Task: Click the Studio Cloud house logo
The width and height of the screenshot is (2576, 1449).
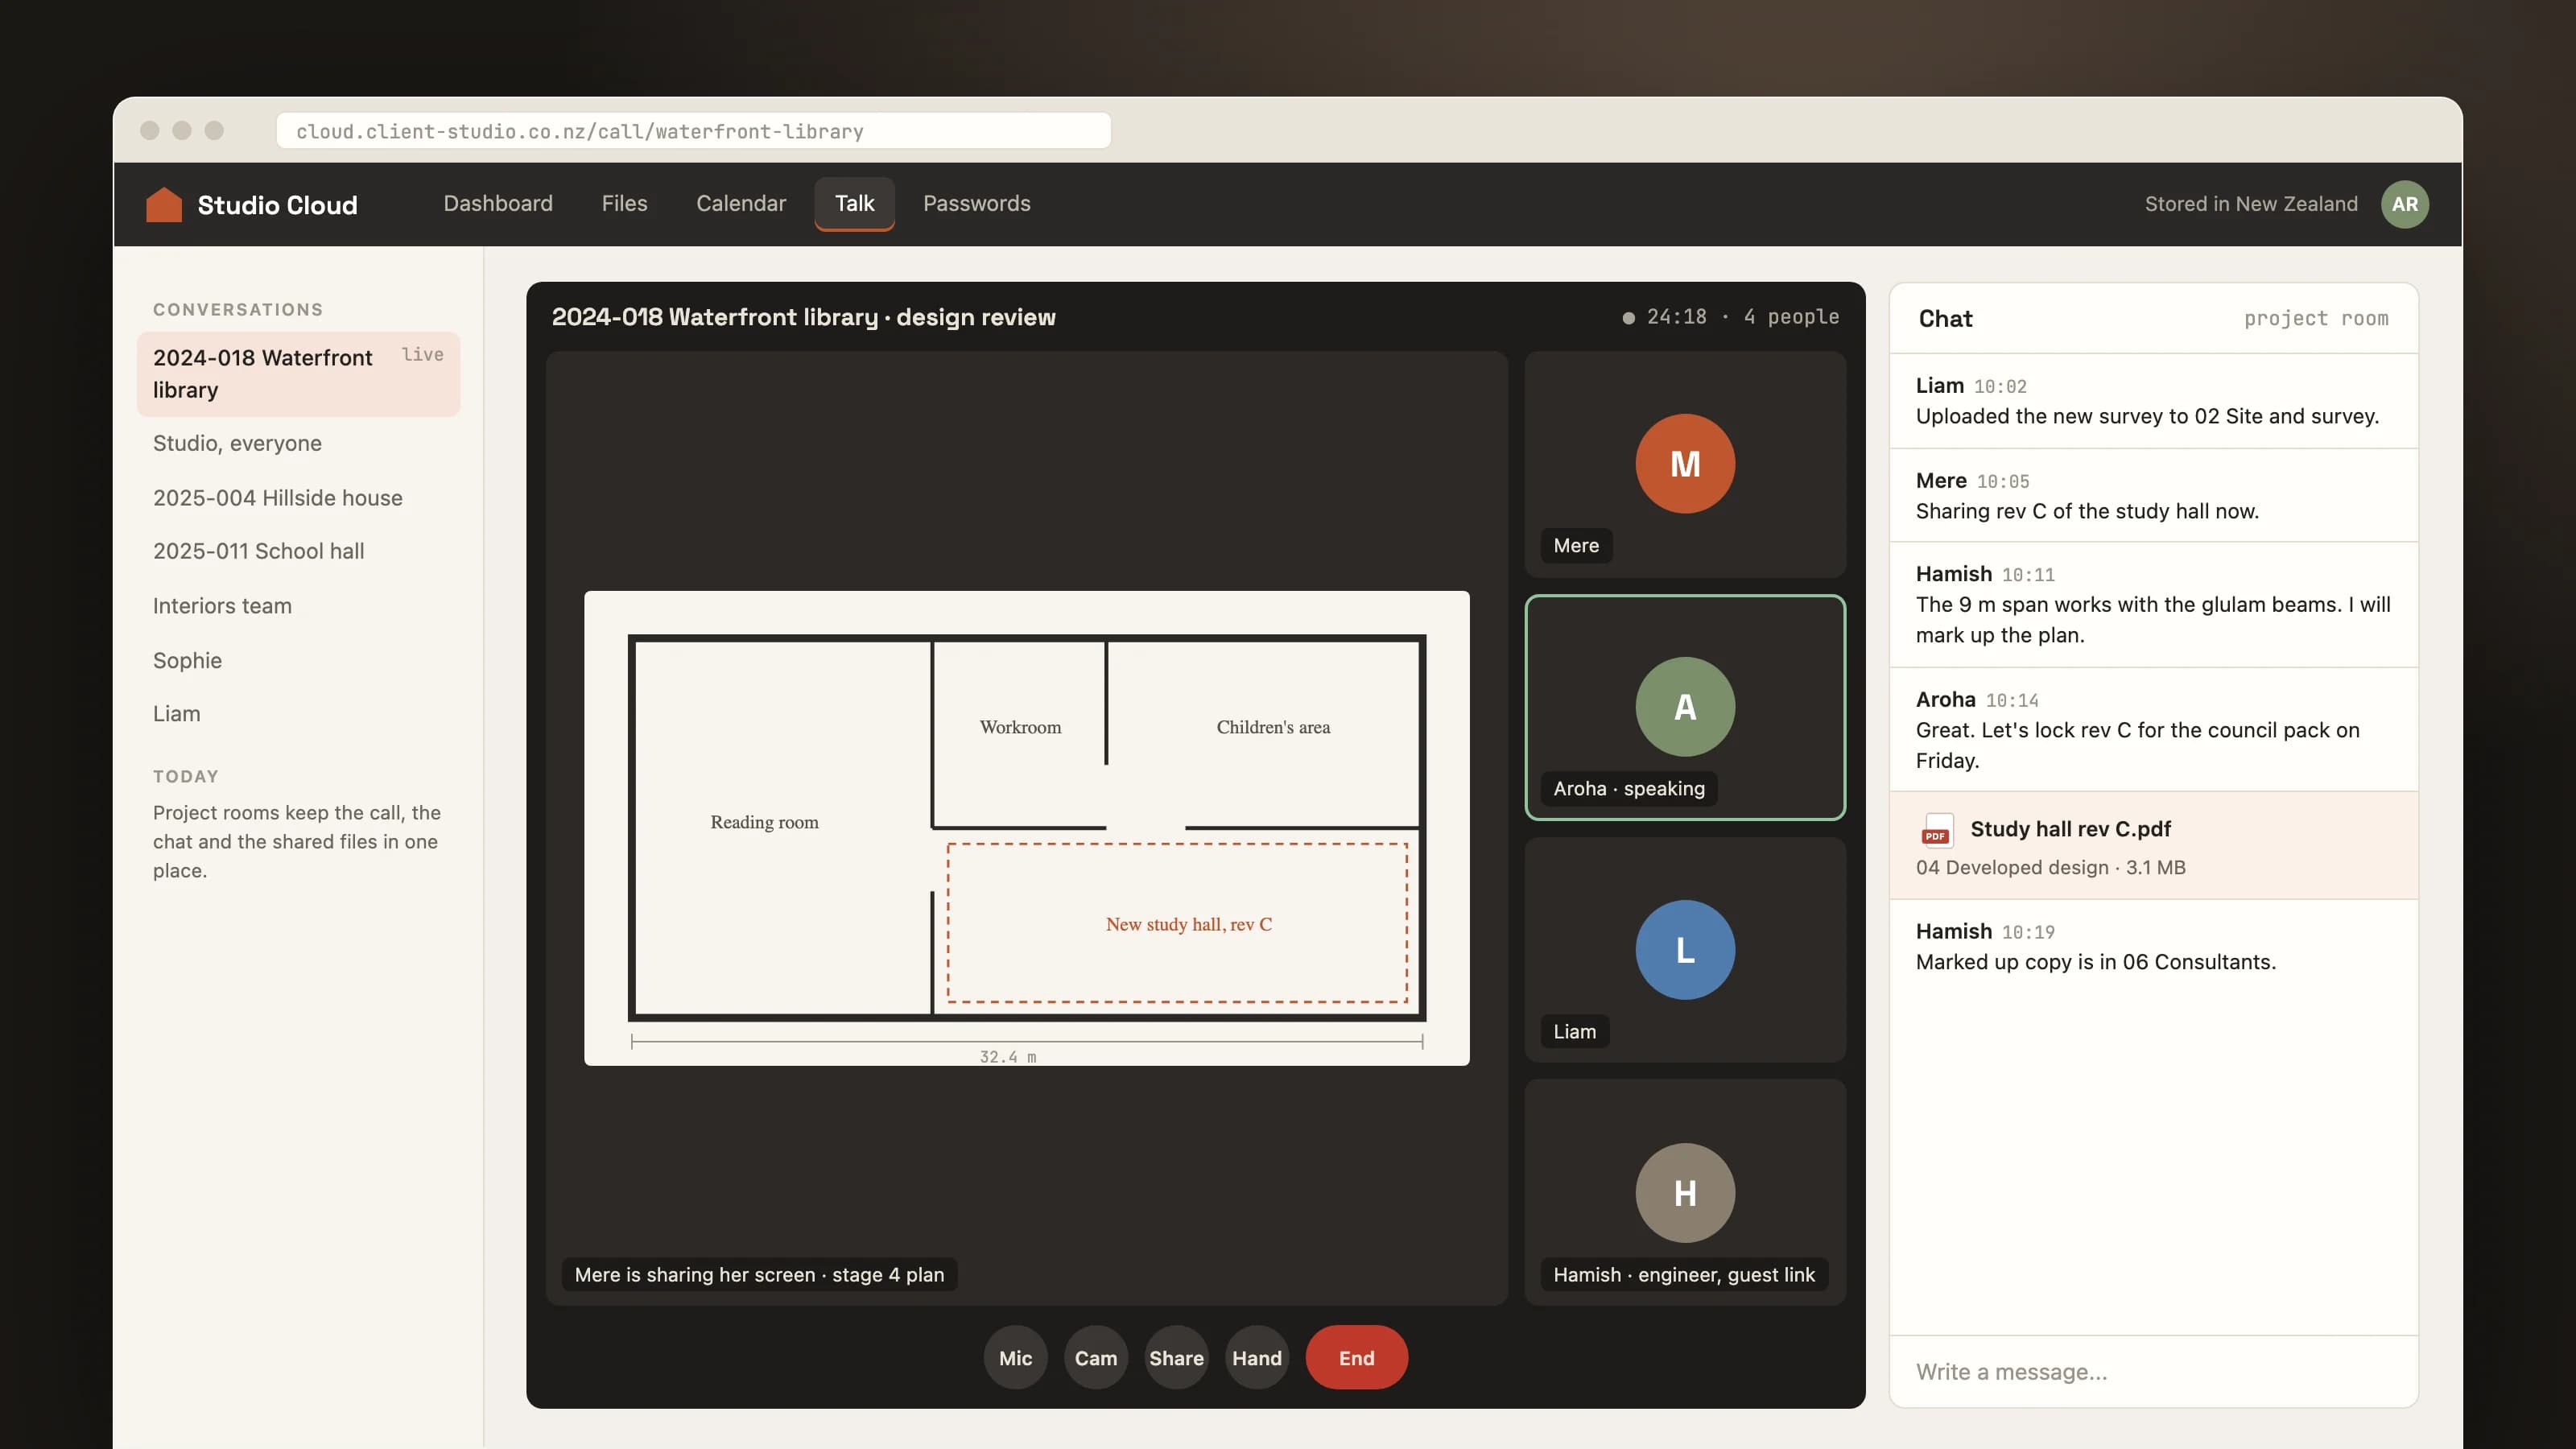Action: click(x=164, y=204)
